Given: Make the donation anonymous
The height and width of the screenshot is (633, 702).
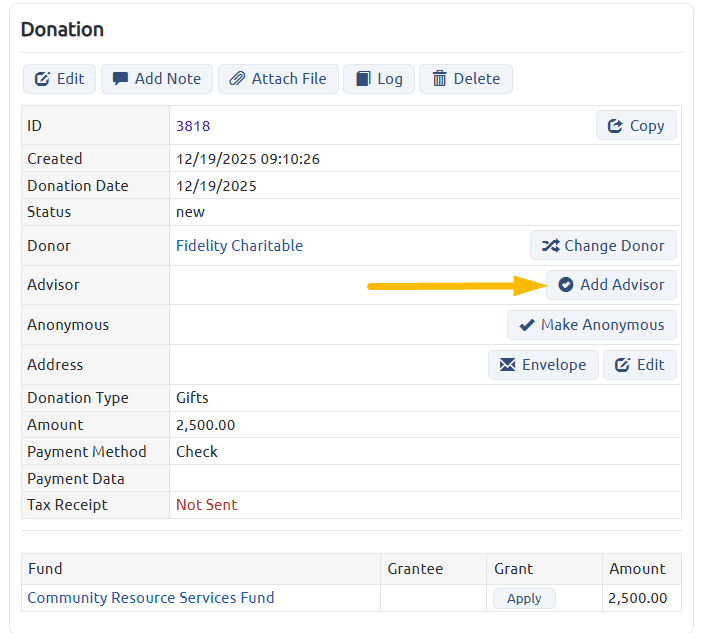Looking at the screenshot, I should [591, 325].
